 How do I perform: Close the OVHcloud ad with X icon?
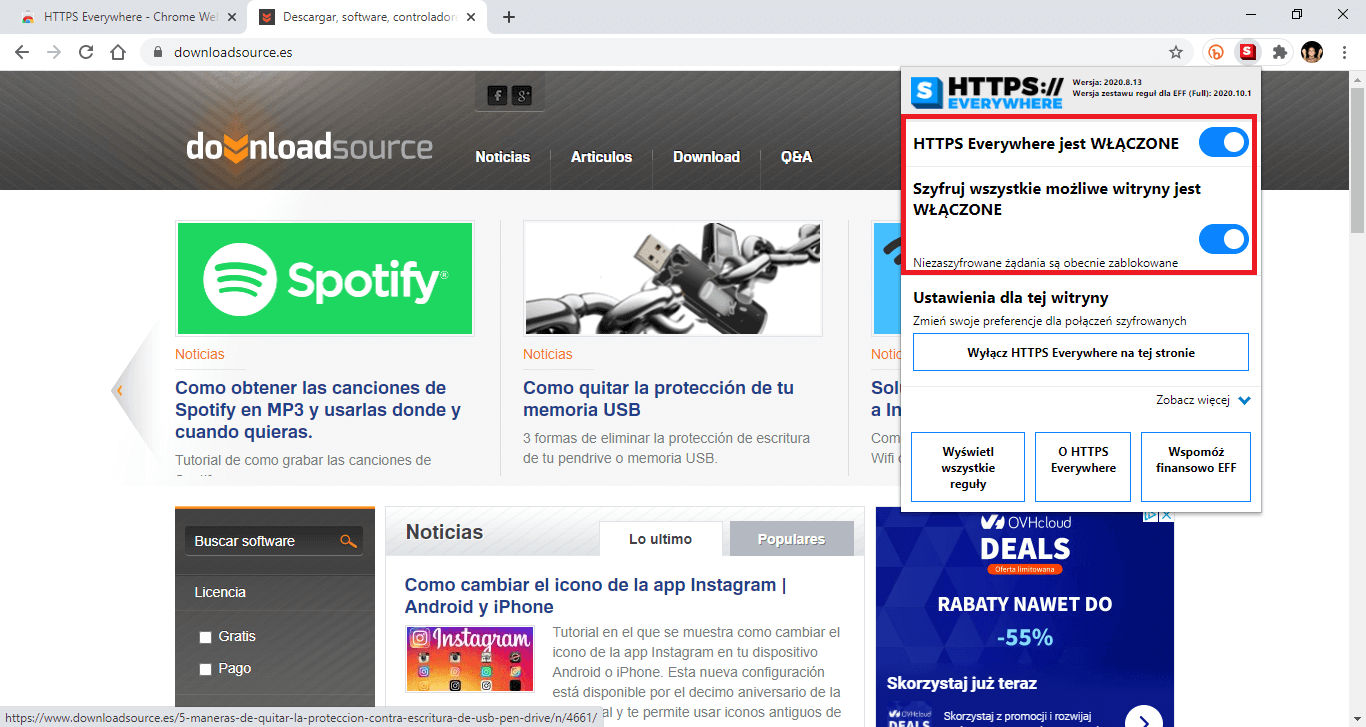[1165, 515]
